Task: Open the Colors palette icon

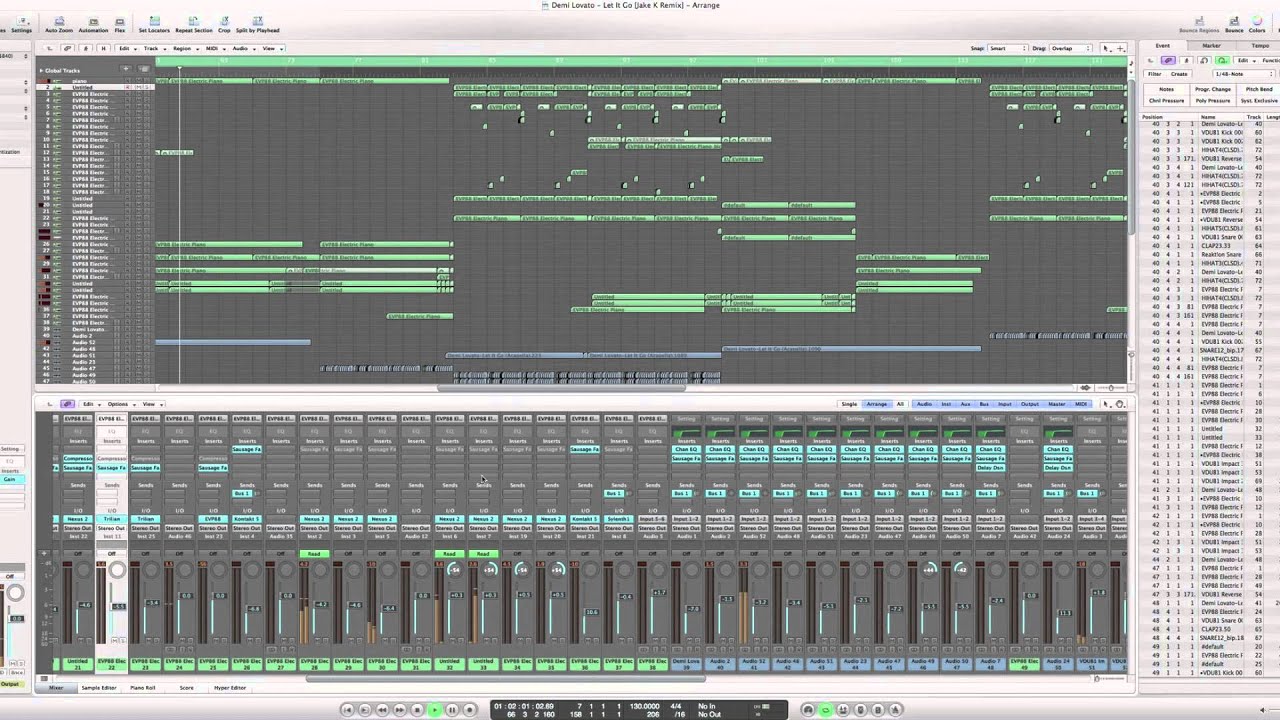Action: 1257,22
